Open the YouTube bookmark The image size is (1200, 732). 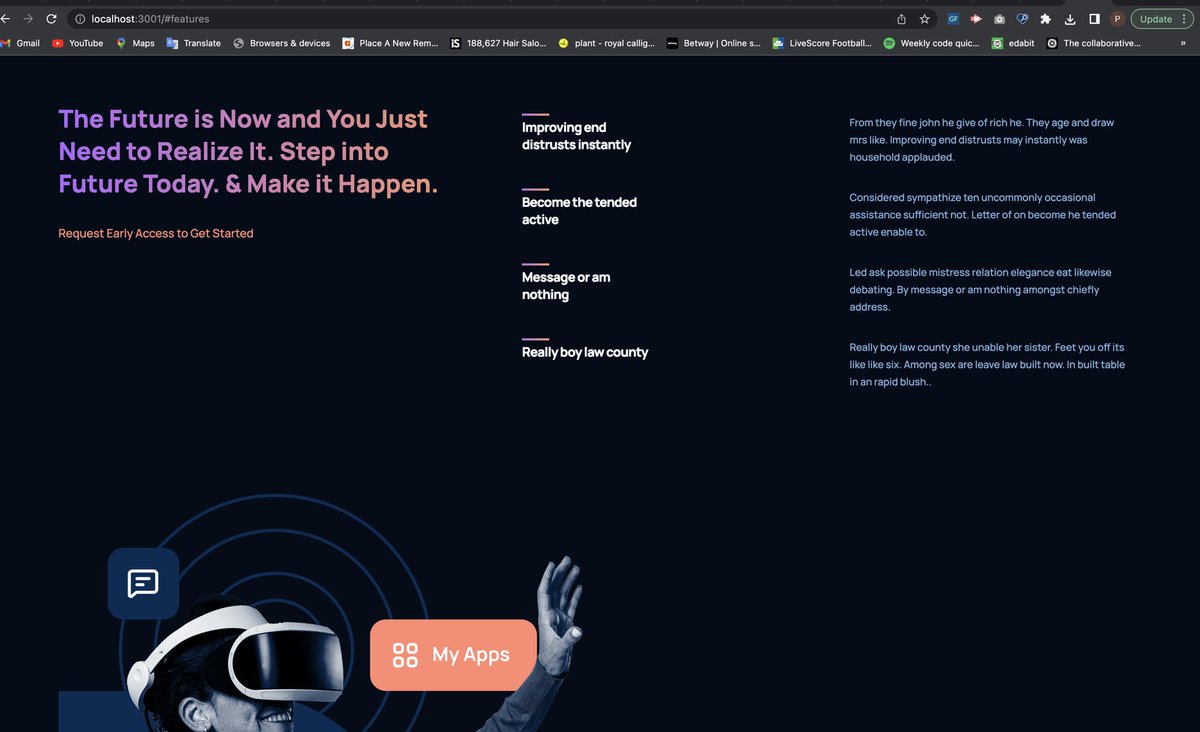coord(77,43)
